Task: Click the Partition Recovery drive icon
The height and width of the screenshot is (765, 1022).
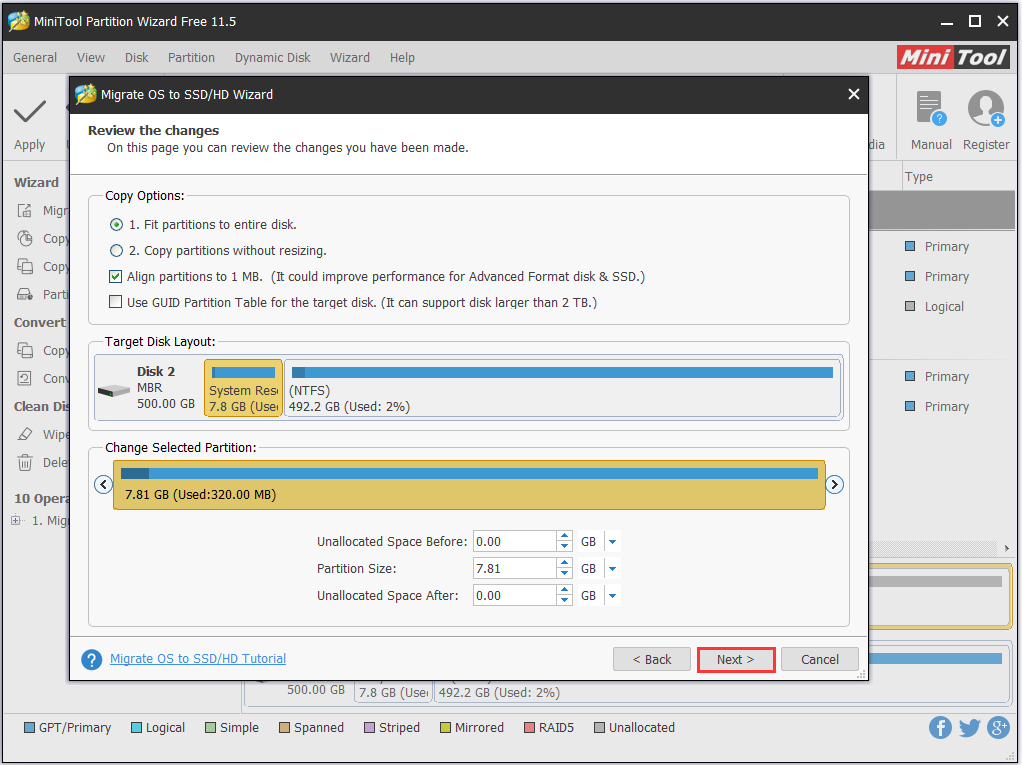Action: point(25,295)
